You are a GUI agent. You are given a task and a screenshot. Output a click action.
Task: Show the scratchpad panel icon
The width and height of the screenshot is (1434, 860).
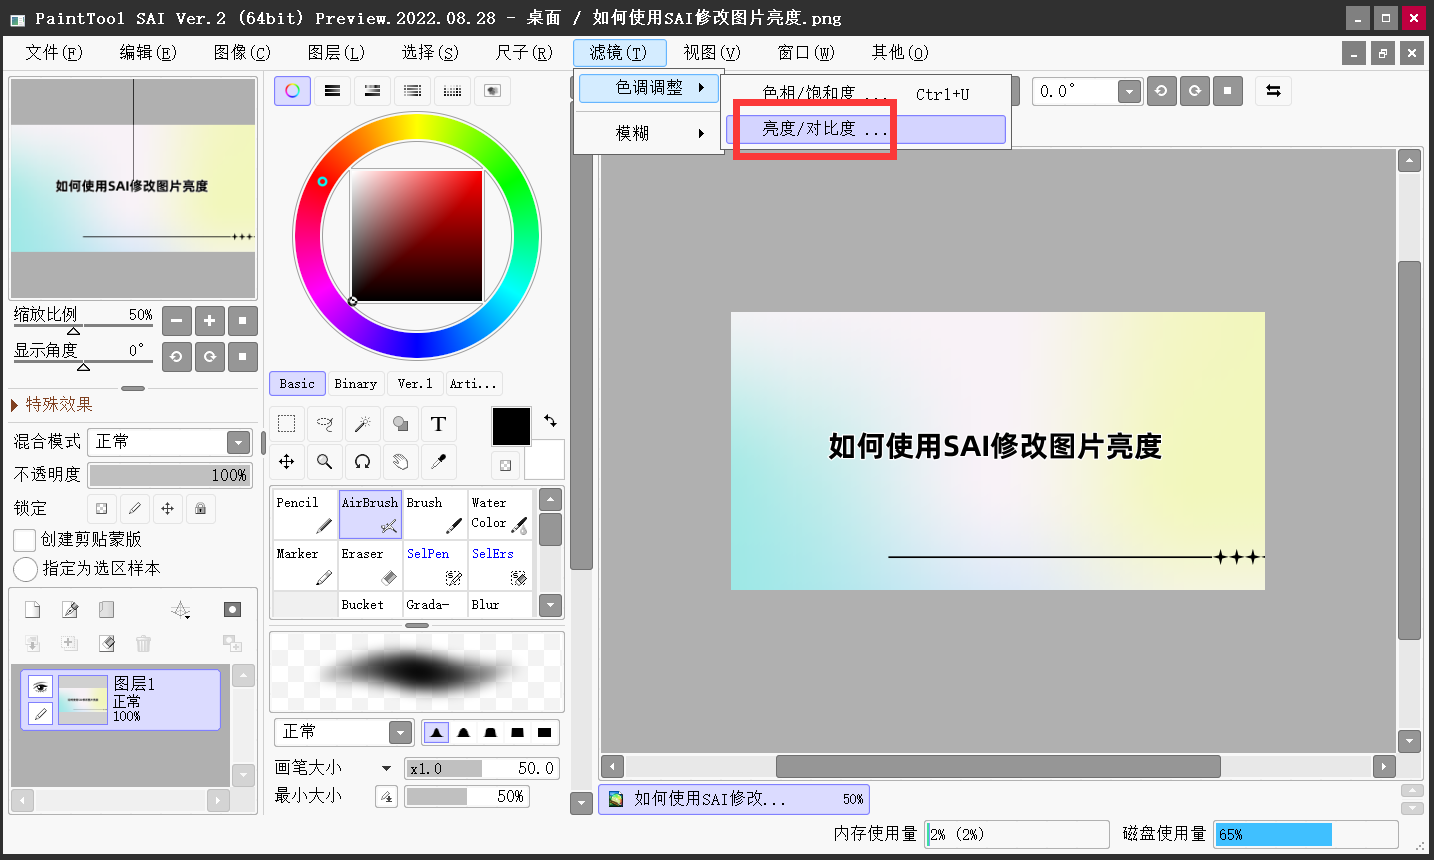click(x=492, y=91)
